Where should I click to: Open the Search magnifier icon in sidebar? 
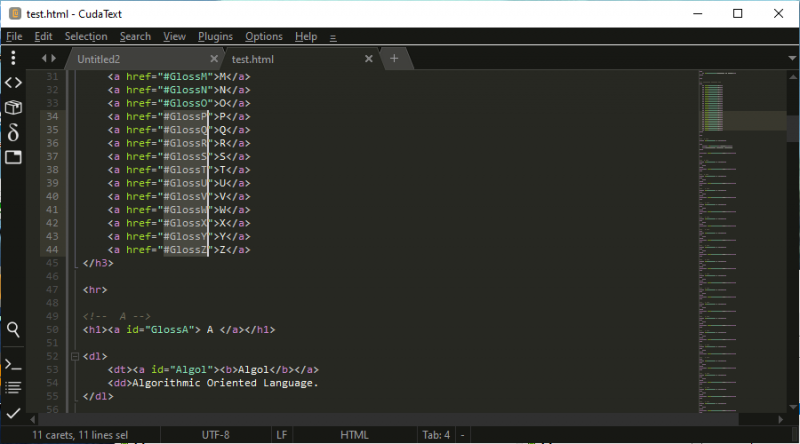(13, 330)
